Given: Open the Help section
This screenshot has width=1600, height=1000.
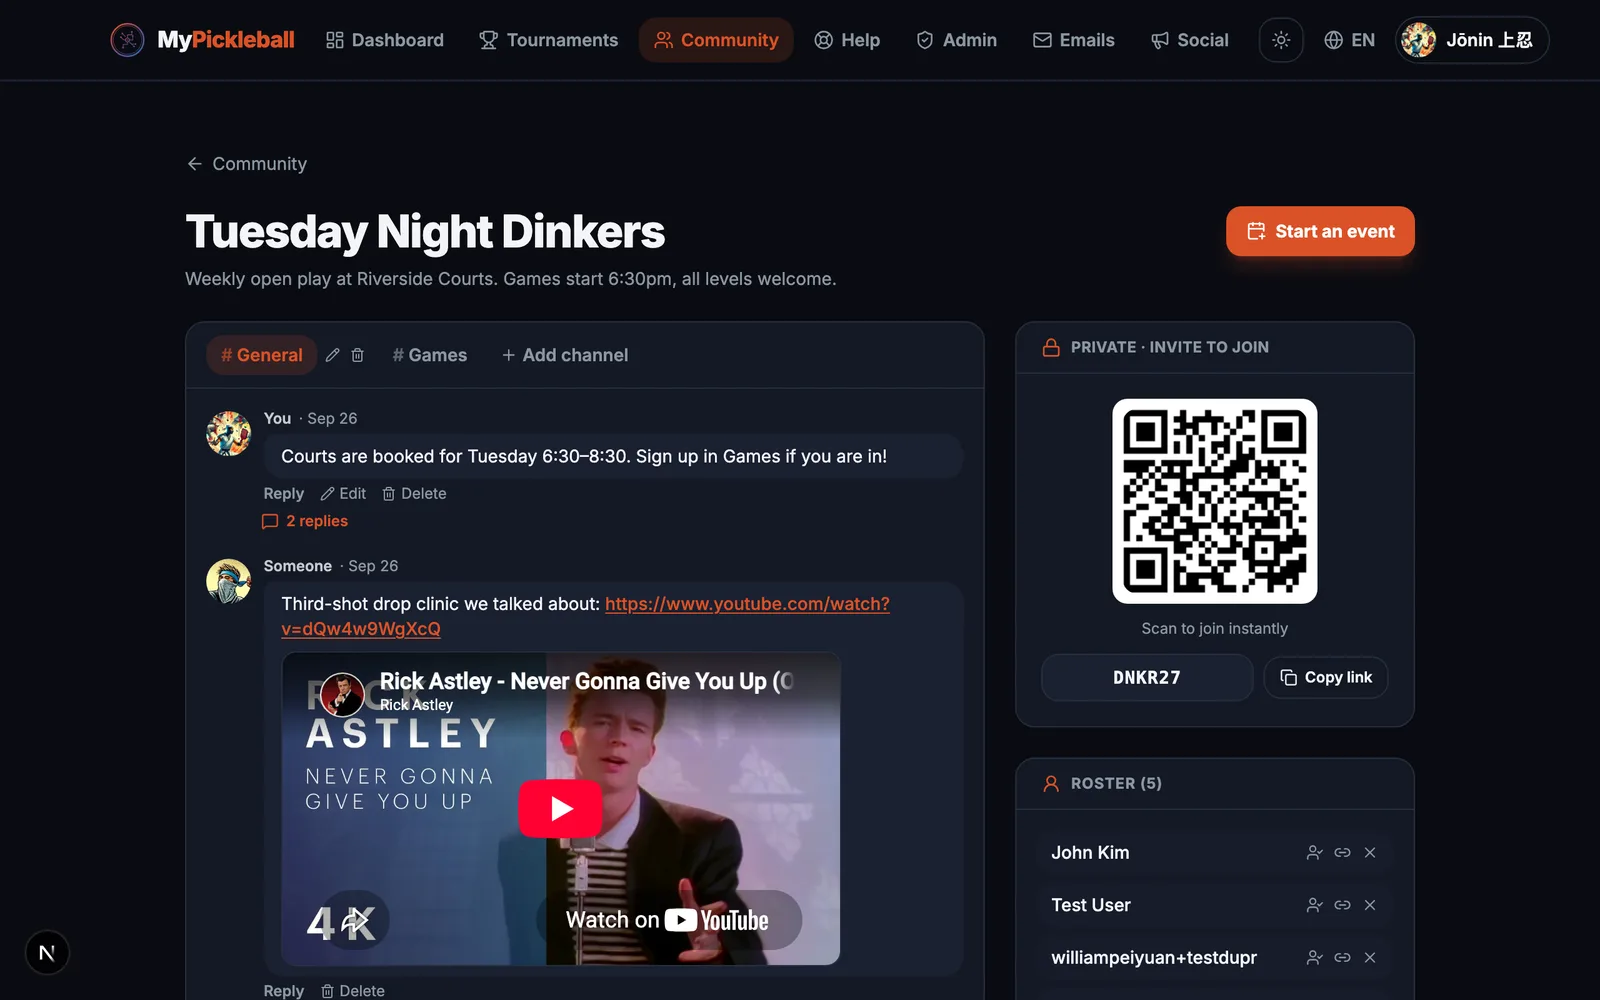Looking at the screenshot, I should tap(847, 40).
